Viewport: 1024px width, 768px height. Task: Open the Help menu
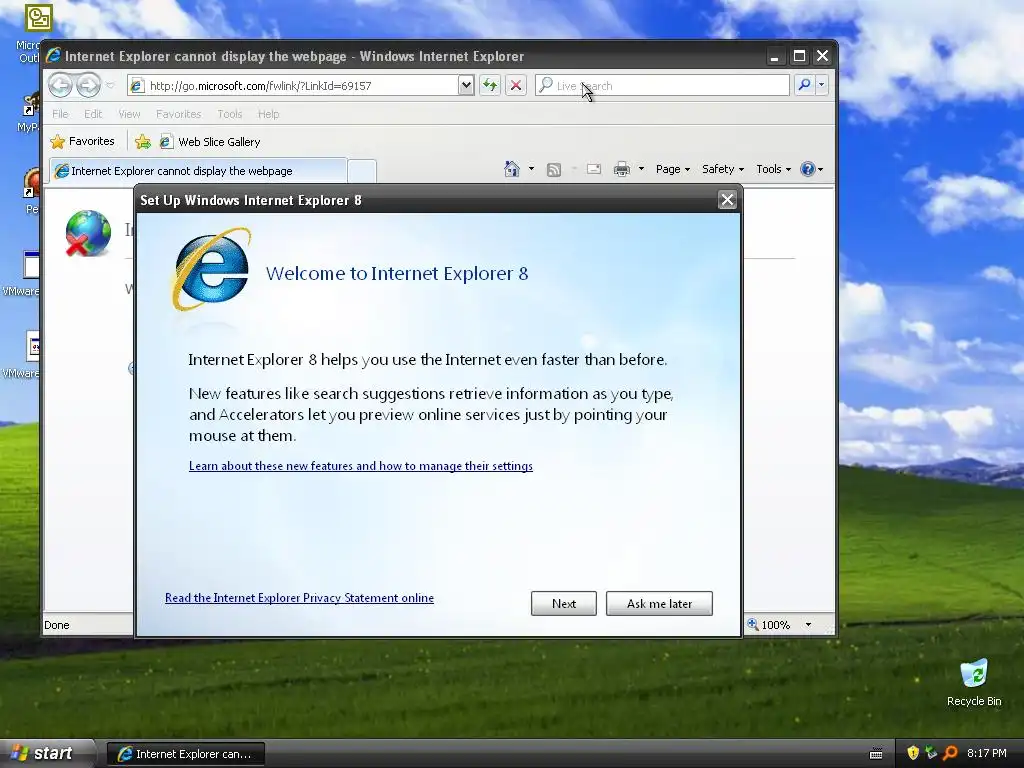pos(268,114)
